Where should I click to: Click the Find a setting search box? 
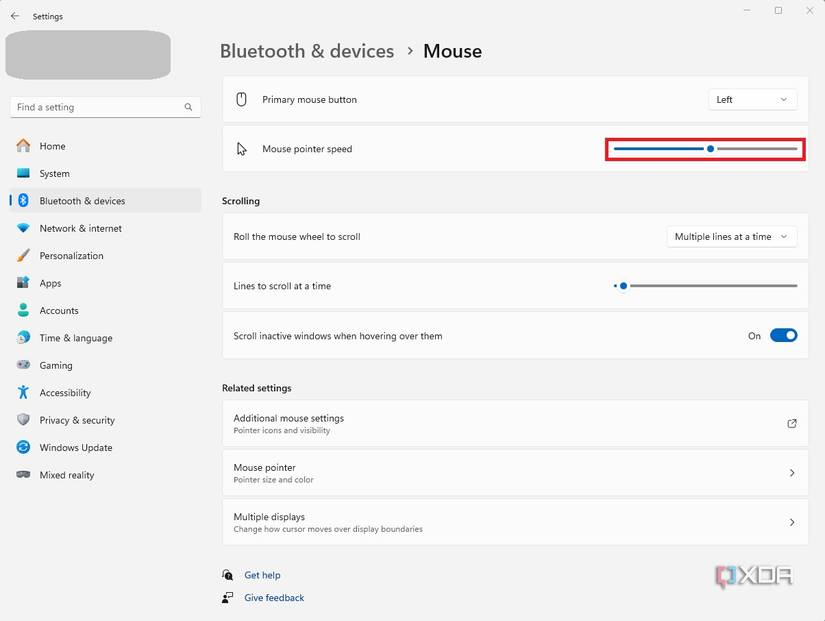[98, 107]
